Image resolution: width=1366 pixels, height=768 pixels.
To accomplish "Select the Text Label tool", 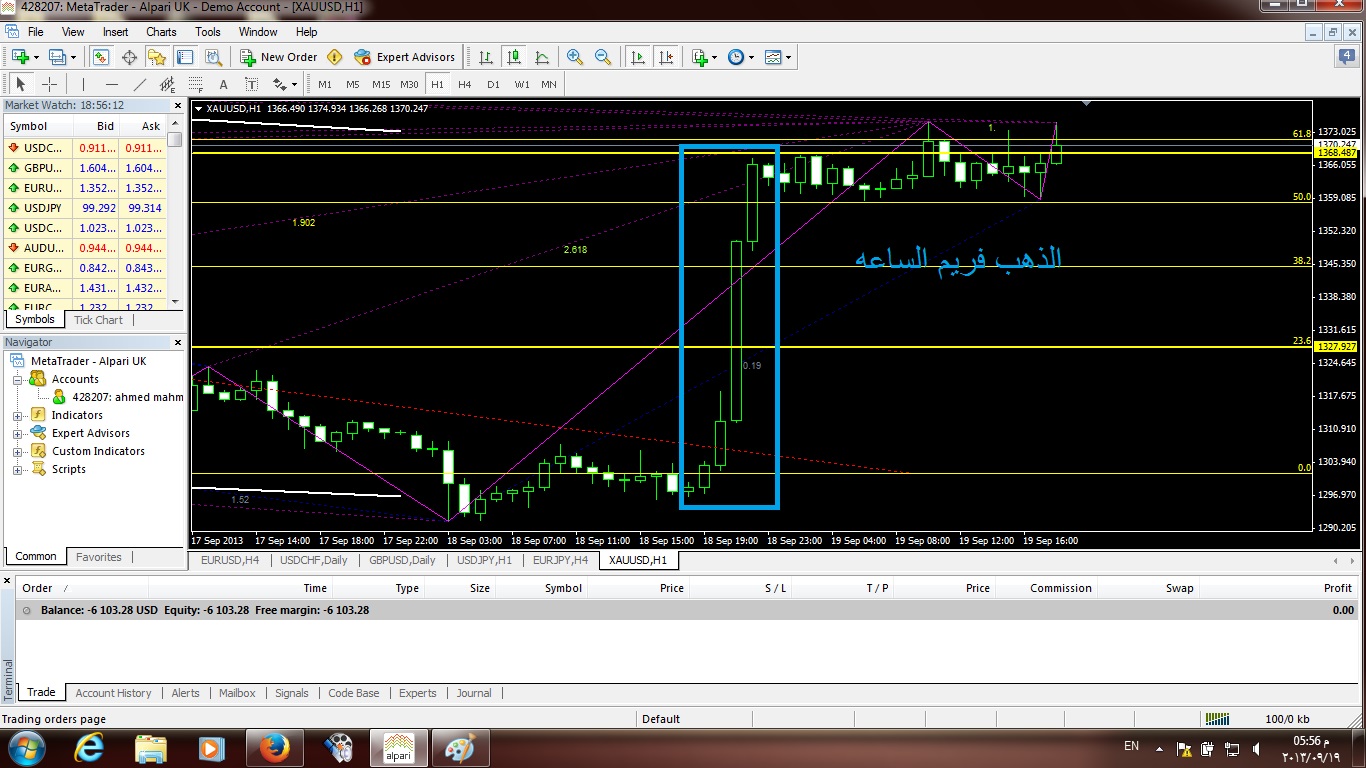I will (252, 84).
